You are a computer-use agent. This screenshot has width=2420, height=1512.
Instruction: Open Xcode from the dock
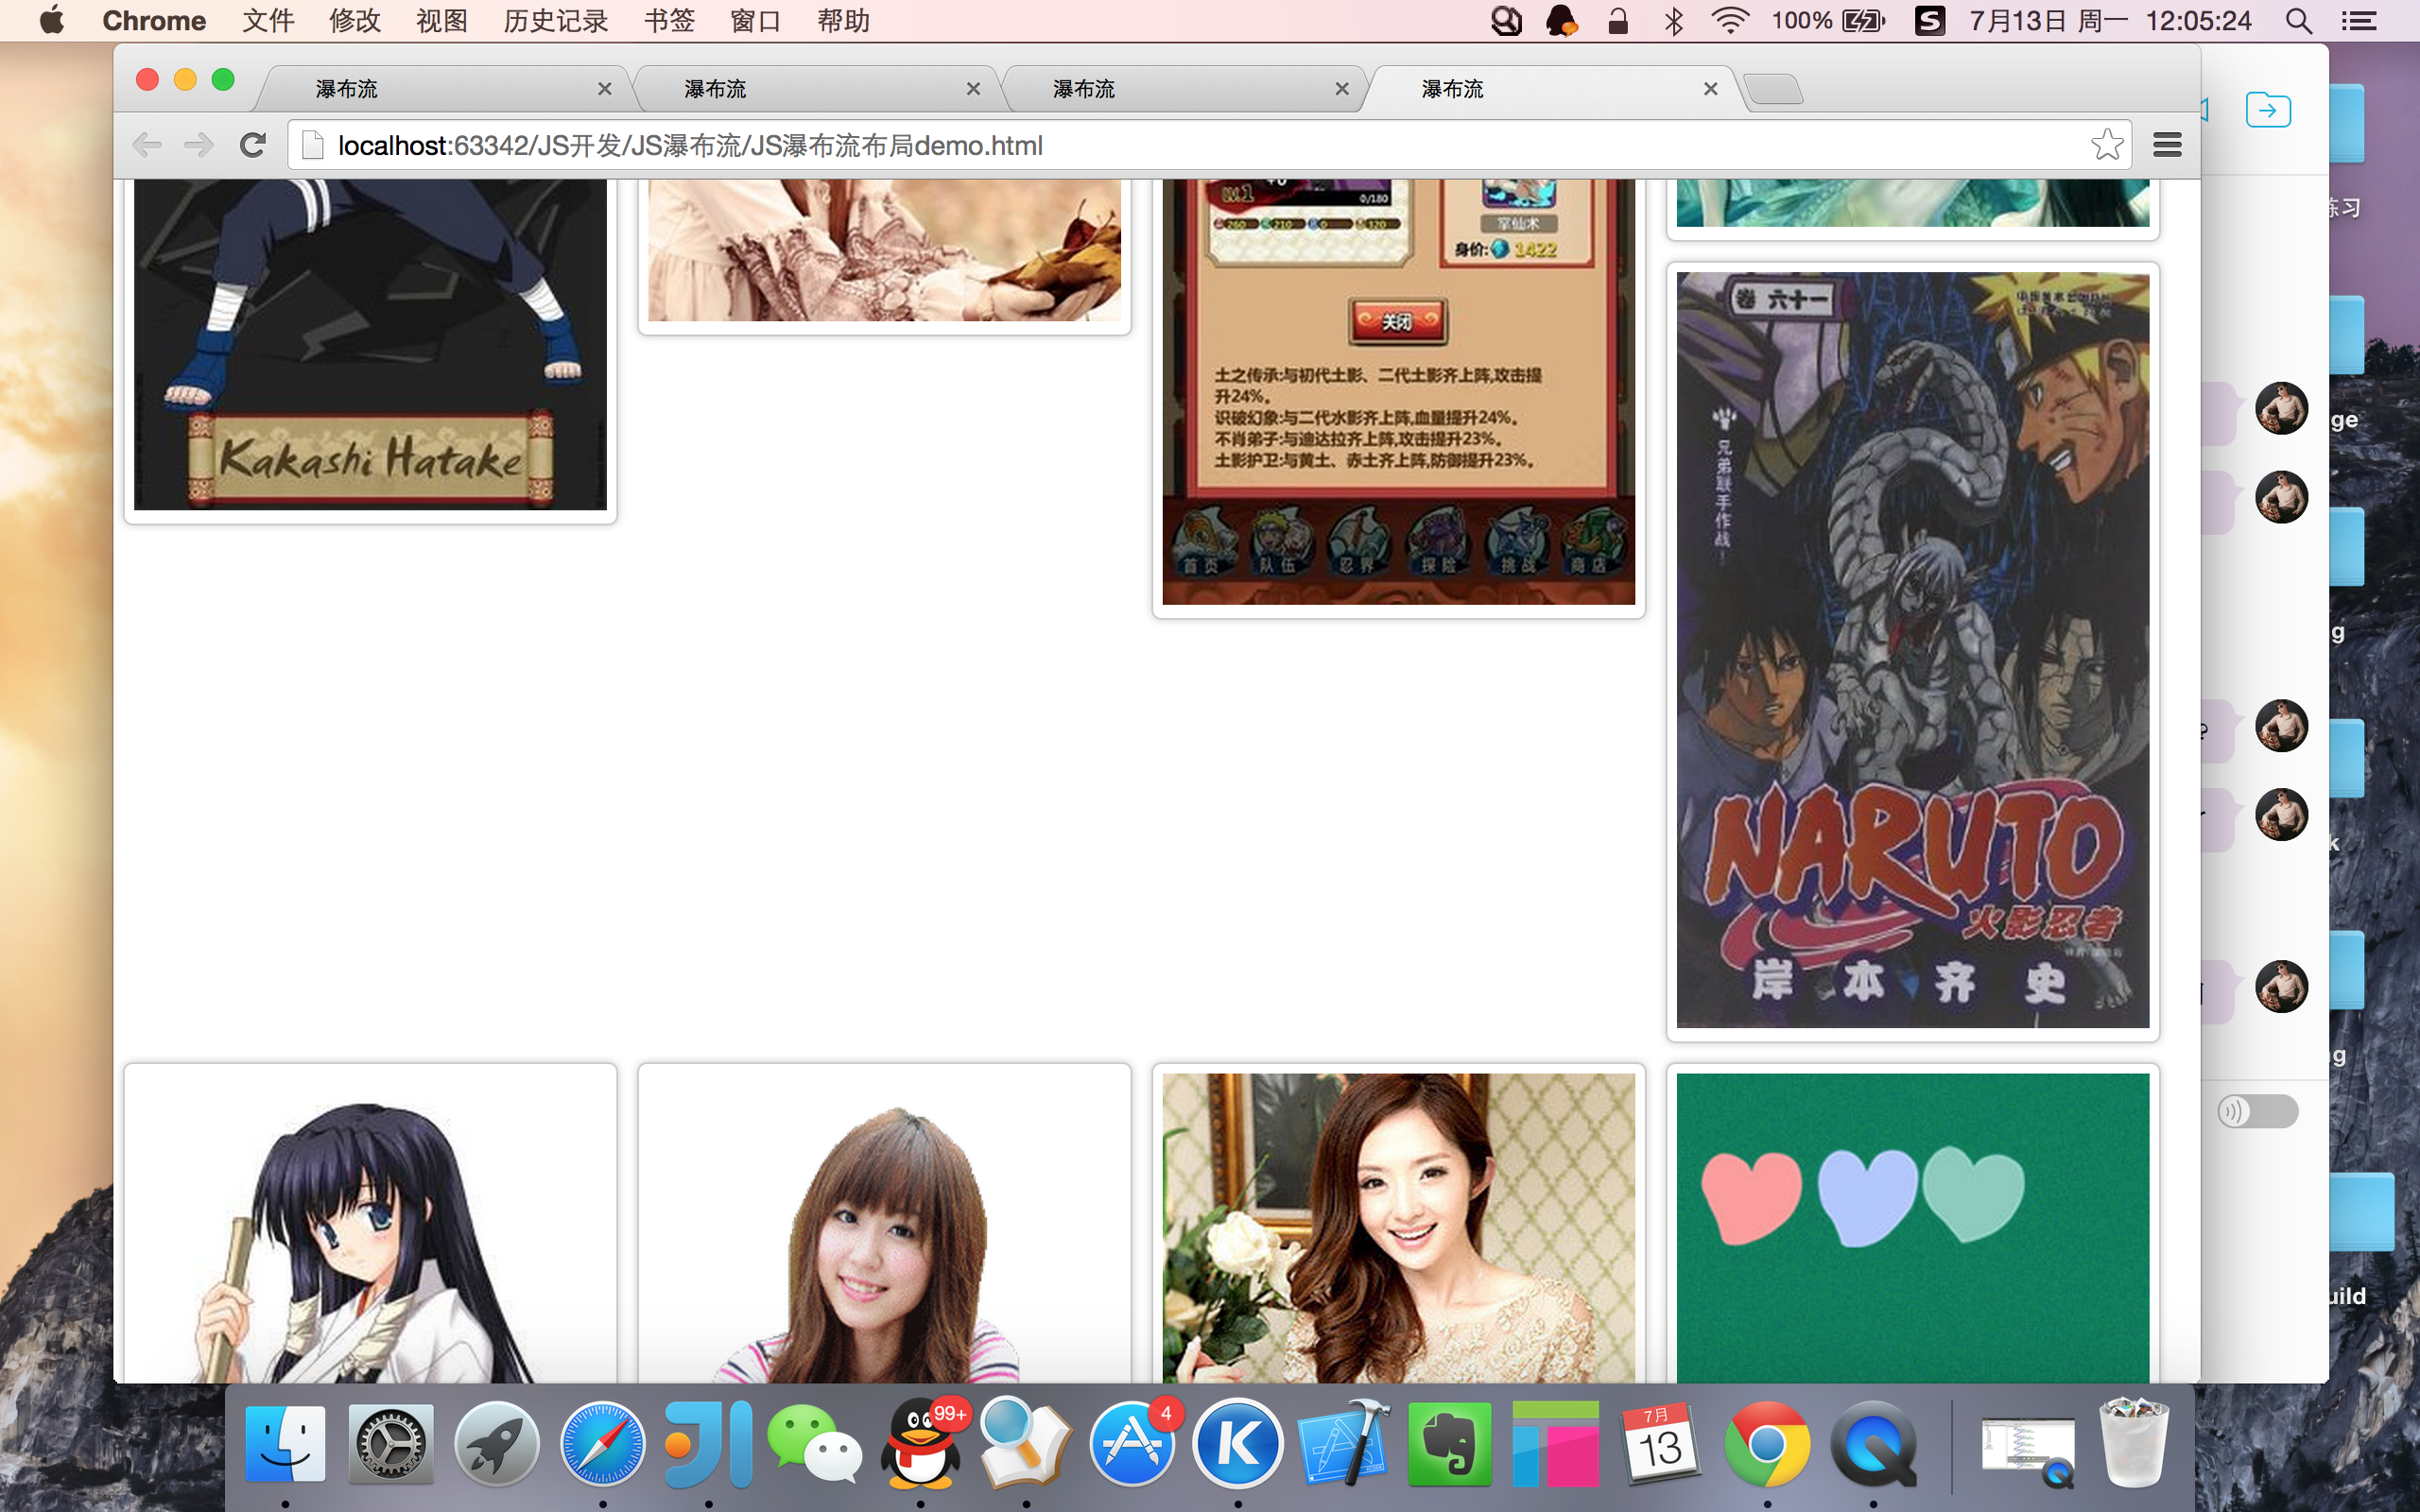1344,1444
